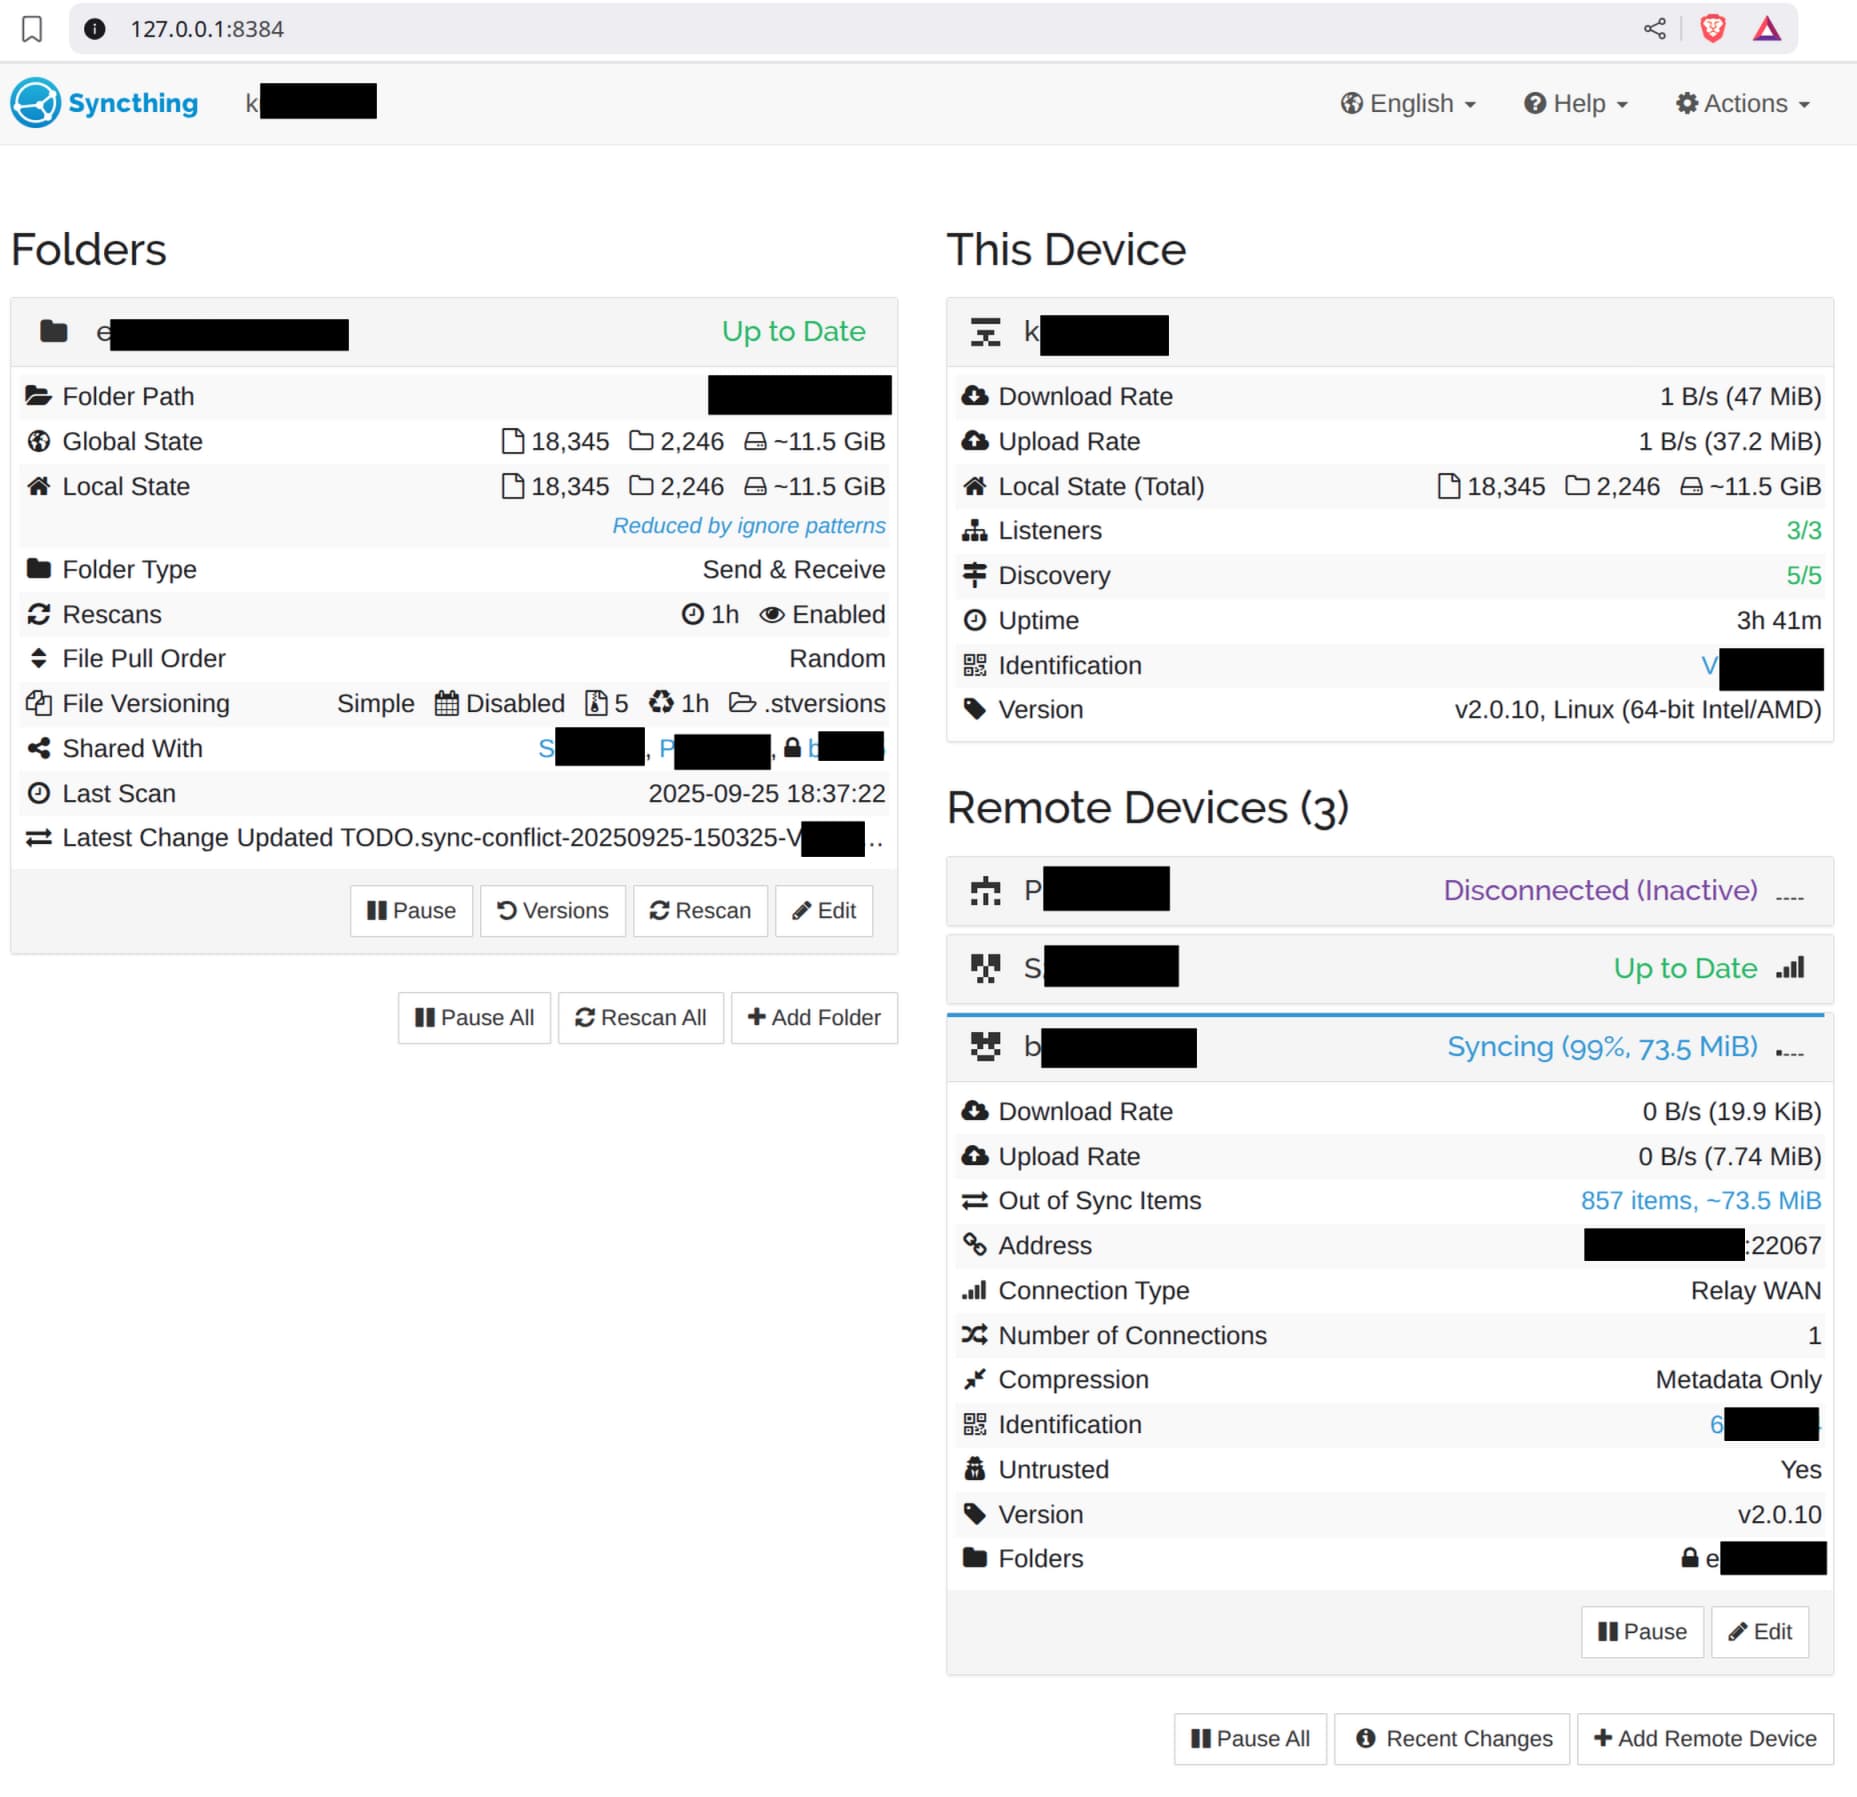This screenshot has height=1797, width=1857.
Task: Click the folder icon in folder header
Action: pos(54,332)
